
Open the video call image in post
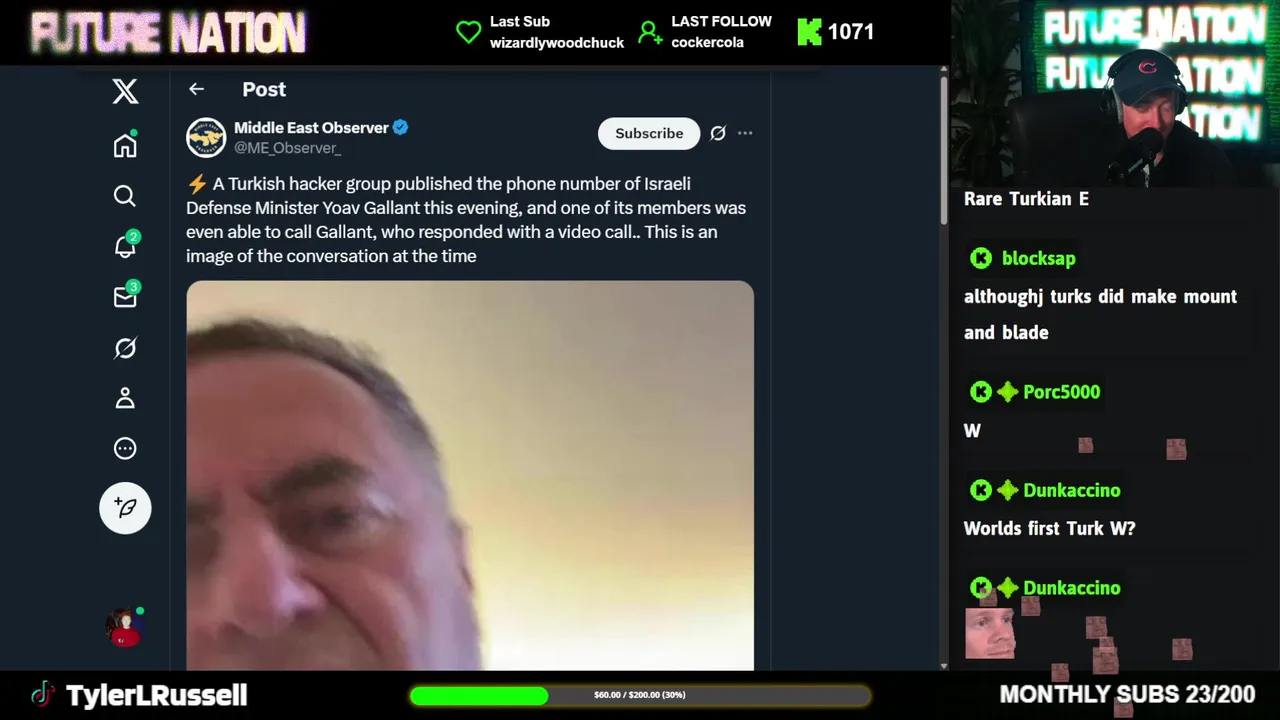(470, 476)
